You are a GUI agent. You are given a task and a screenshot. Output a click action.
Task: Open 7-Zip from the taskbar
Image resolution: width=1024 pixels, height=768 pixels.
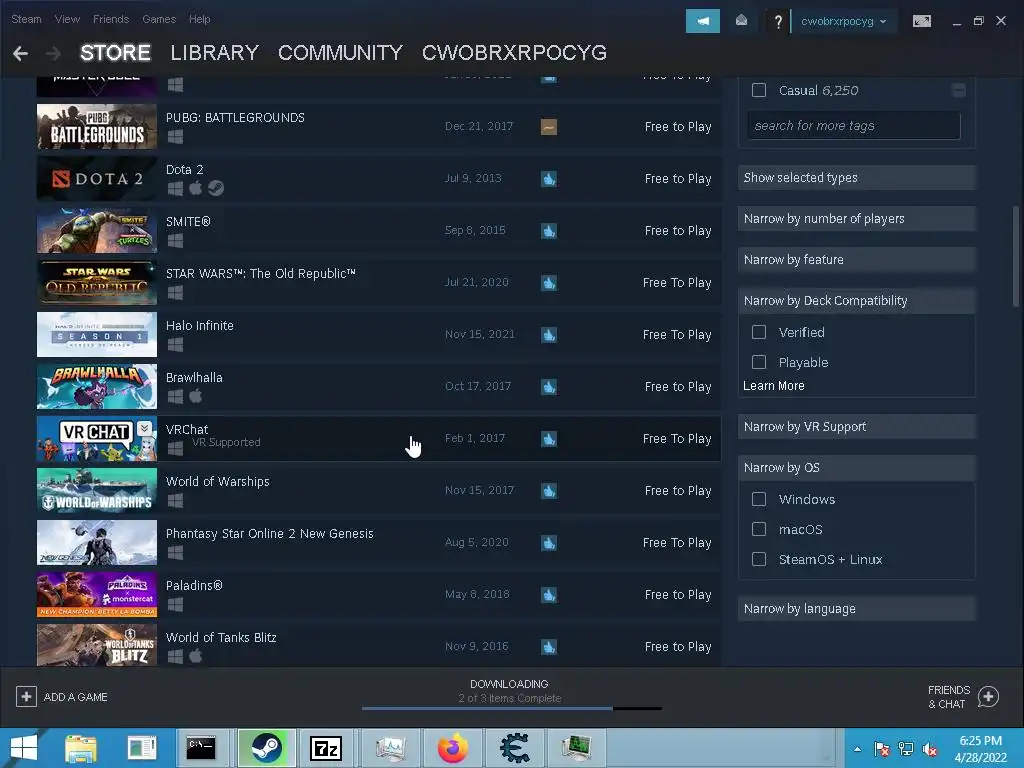pos(326,748)
